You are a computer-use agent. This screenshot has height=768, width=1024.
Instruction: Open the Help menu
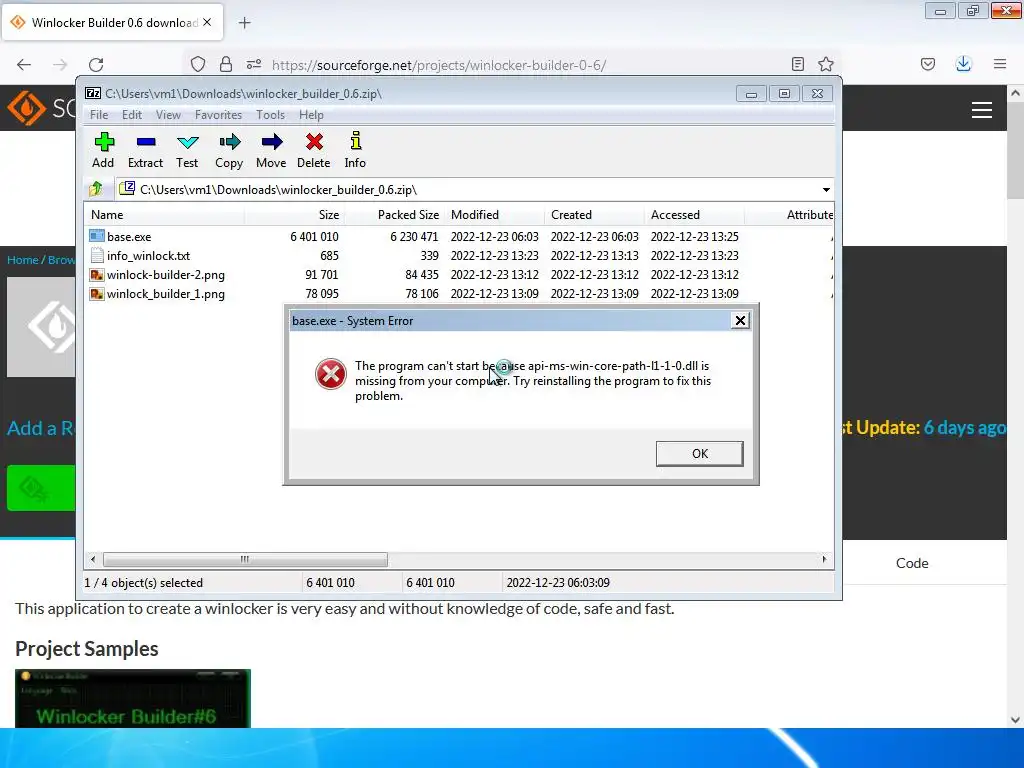(x=312, y=115)
